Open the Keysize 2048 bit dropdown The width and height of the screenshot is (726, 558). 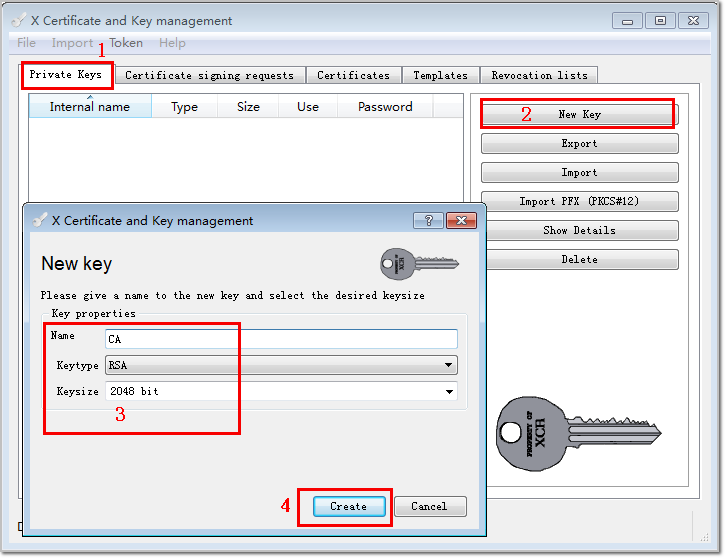pos(449,391)
